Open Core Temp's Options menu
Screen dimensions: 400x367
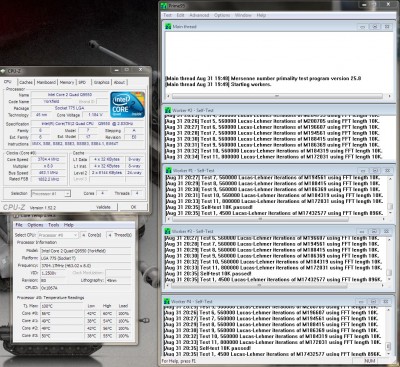click(x=35, y=225)
